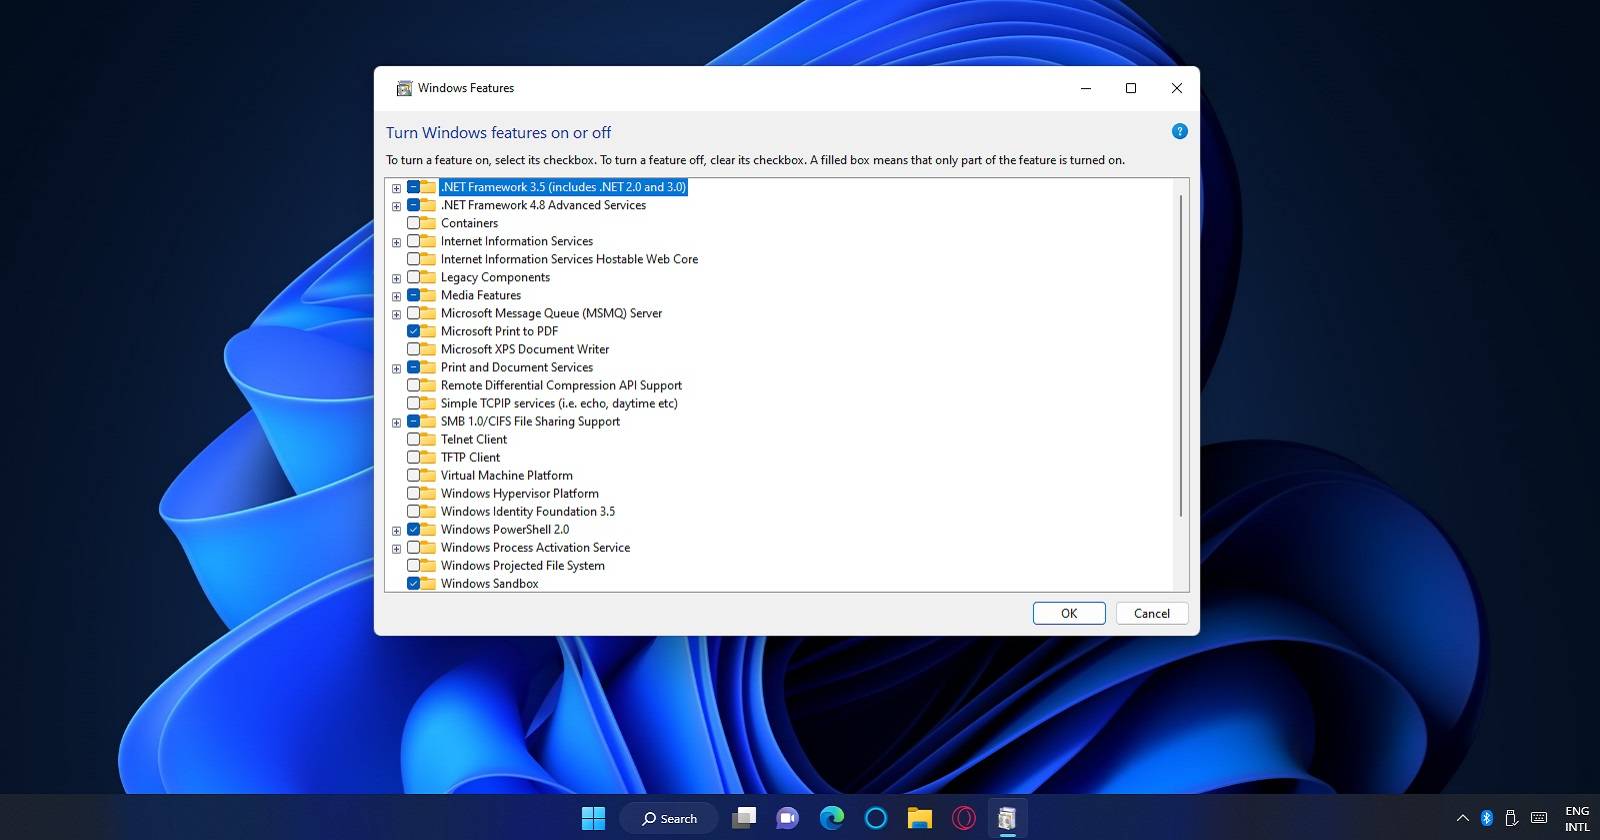Image resolution: width=1600 pixels, height=840 pixels.
Task: Uncheck Microsoft Print to PDF
Action: point(413,331)
